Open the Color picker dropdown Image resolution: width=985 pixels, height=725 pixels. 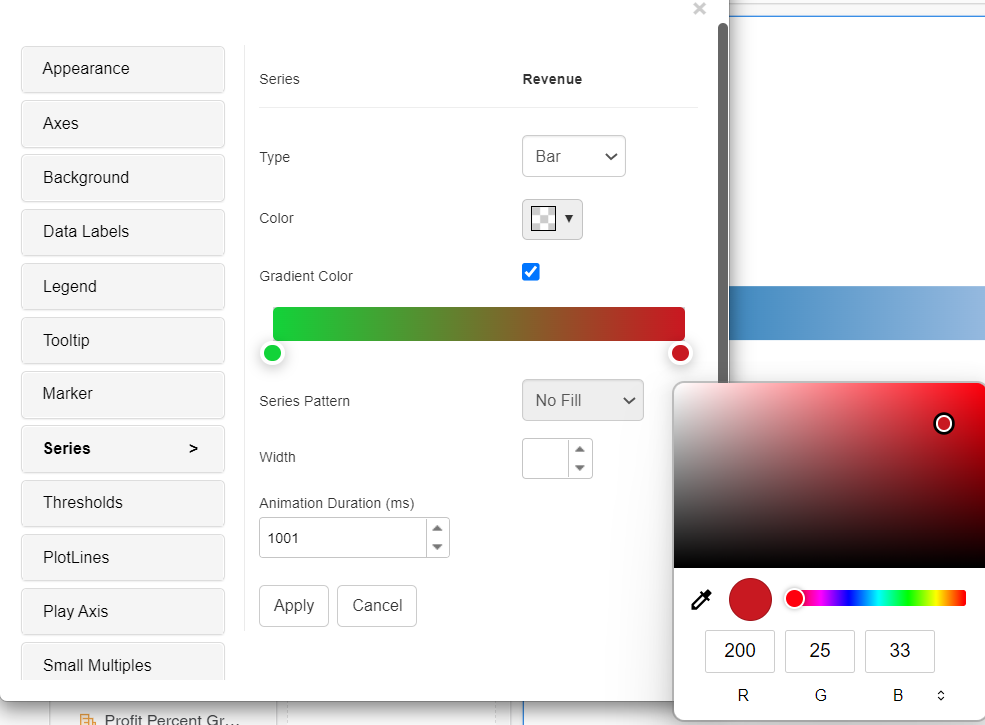(x=552, y=219)
